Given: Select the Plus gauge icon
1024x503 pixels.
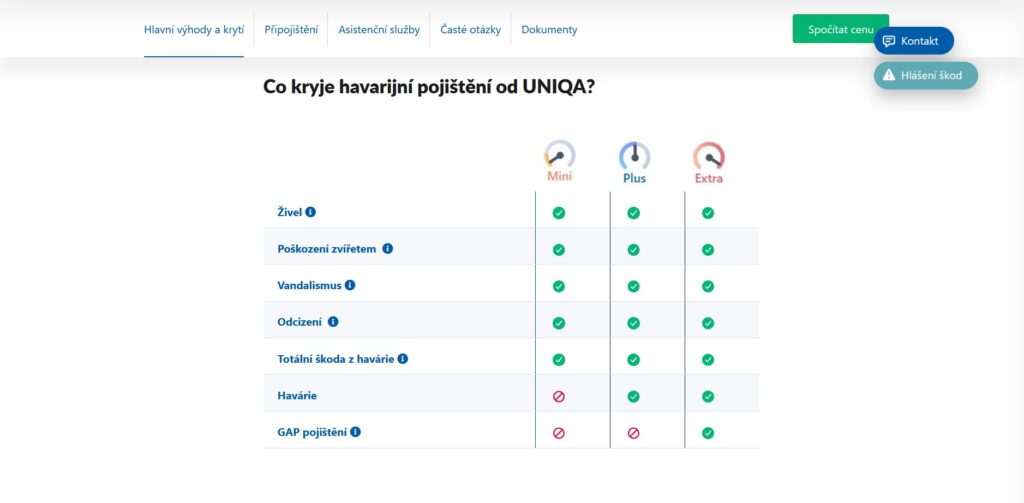Looking at the screenshot, I should pos(634,156).
